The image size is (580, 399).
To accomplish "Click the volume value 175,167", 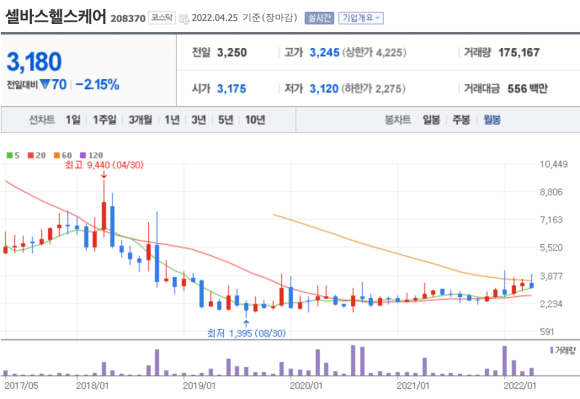I will pyautogui.click(x=519, y=53).
